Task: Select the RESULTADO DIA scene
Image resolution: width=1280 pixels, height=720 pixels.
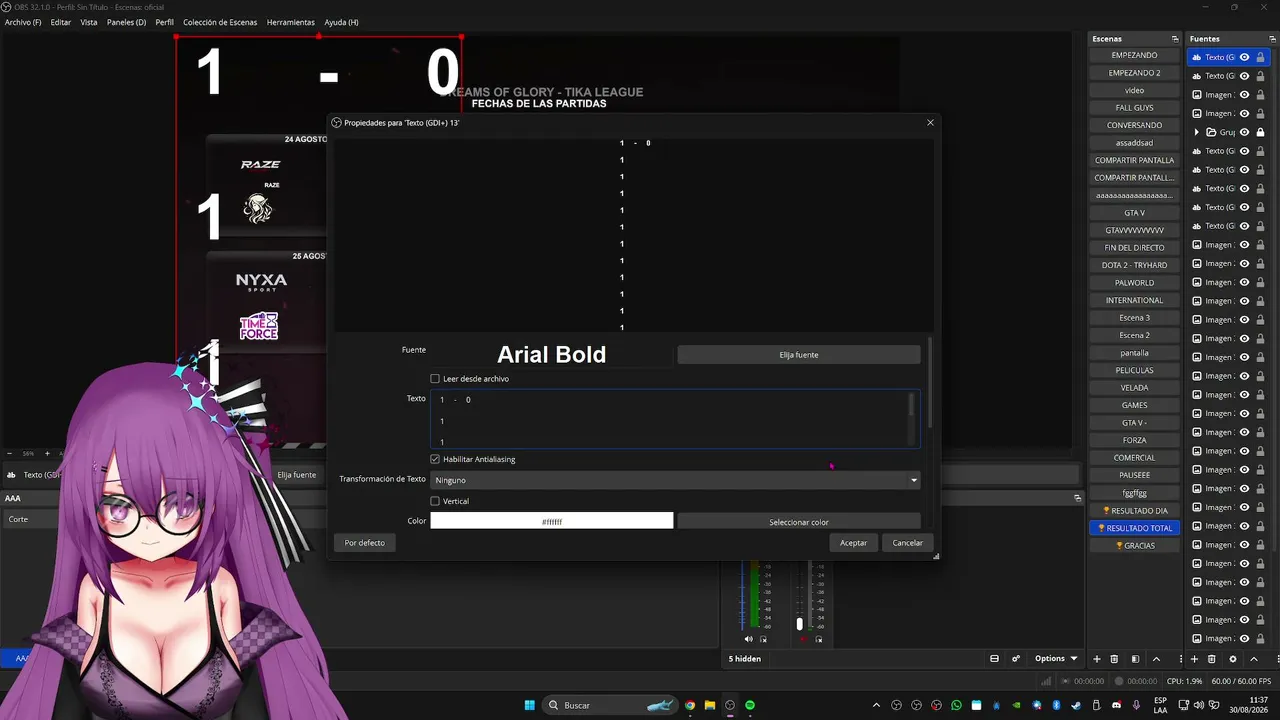Action: [1134, 511]
